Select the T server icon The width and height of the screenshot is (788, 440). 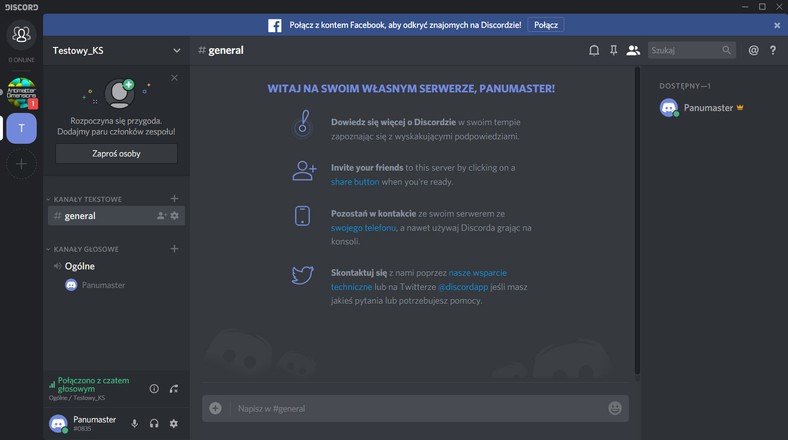point(22,128)
